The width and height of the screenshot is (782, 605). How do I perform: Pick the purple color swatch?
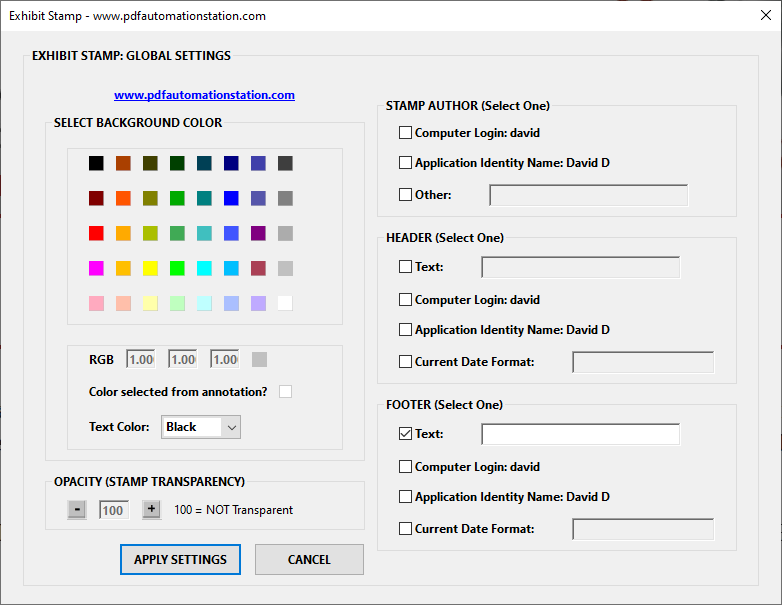258,233
